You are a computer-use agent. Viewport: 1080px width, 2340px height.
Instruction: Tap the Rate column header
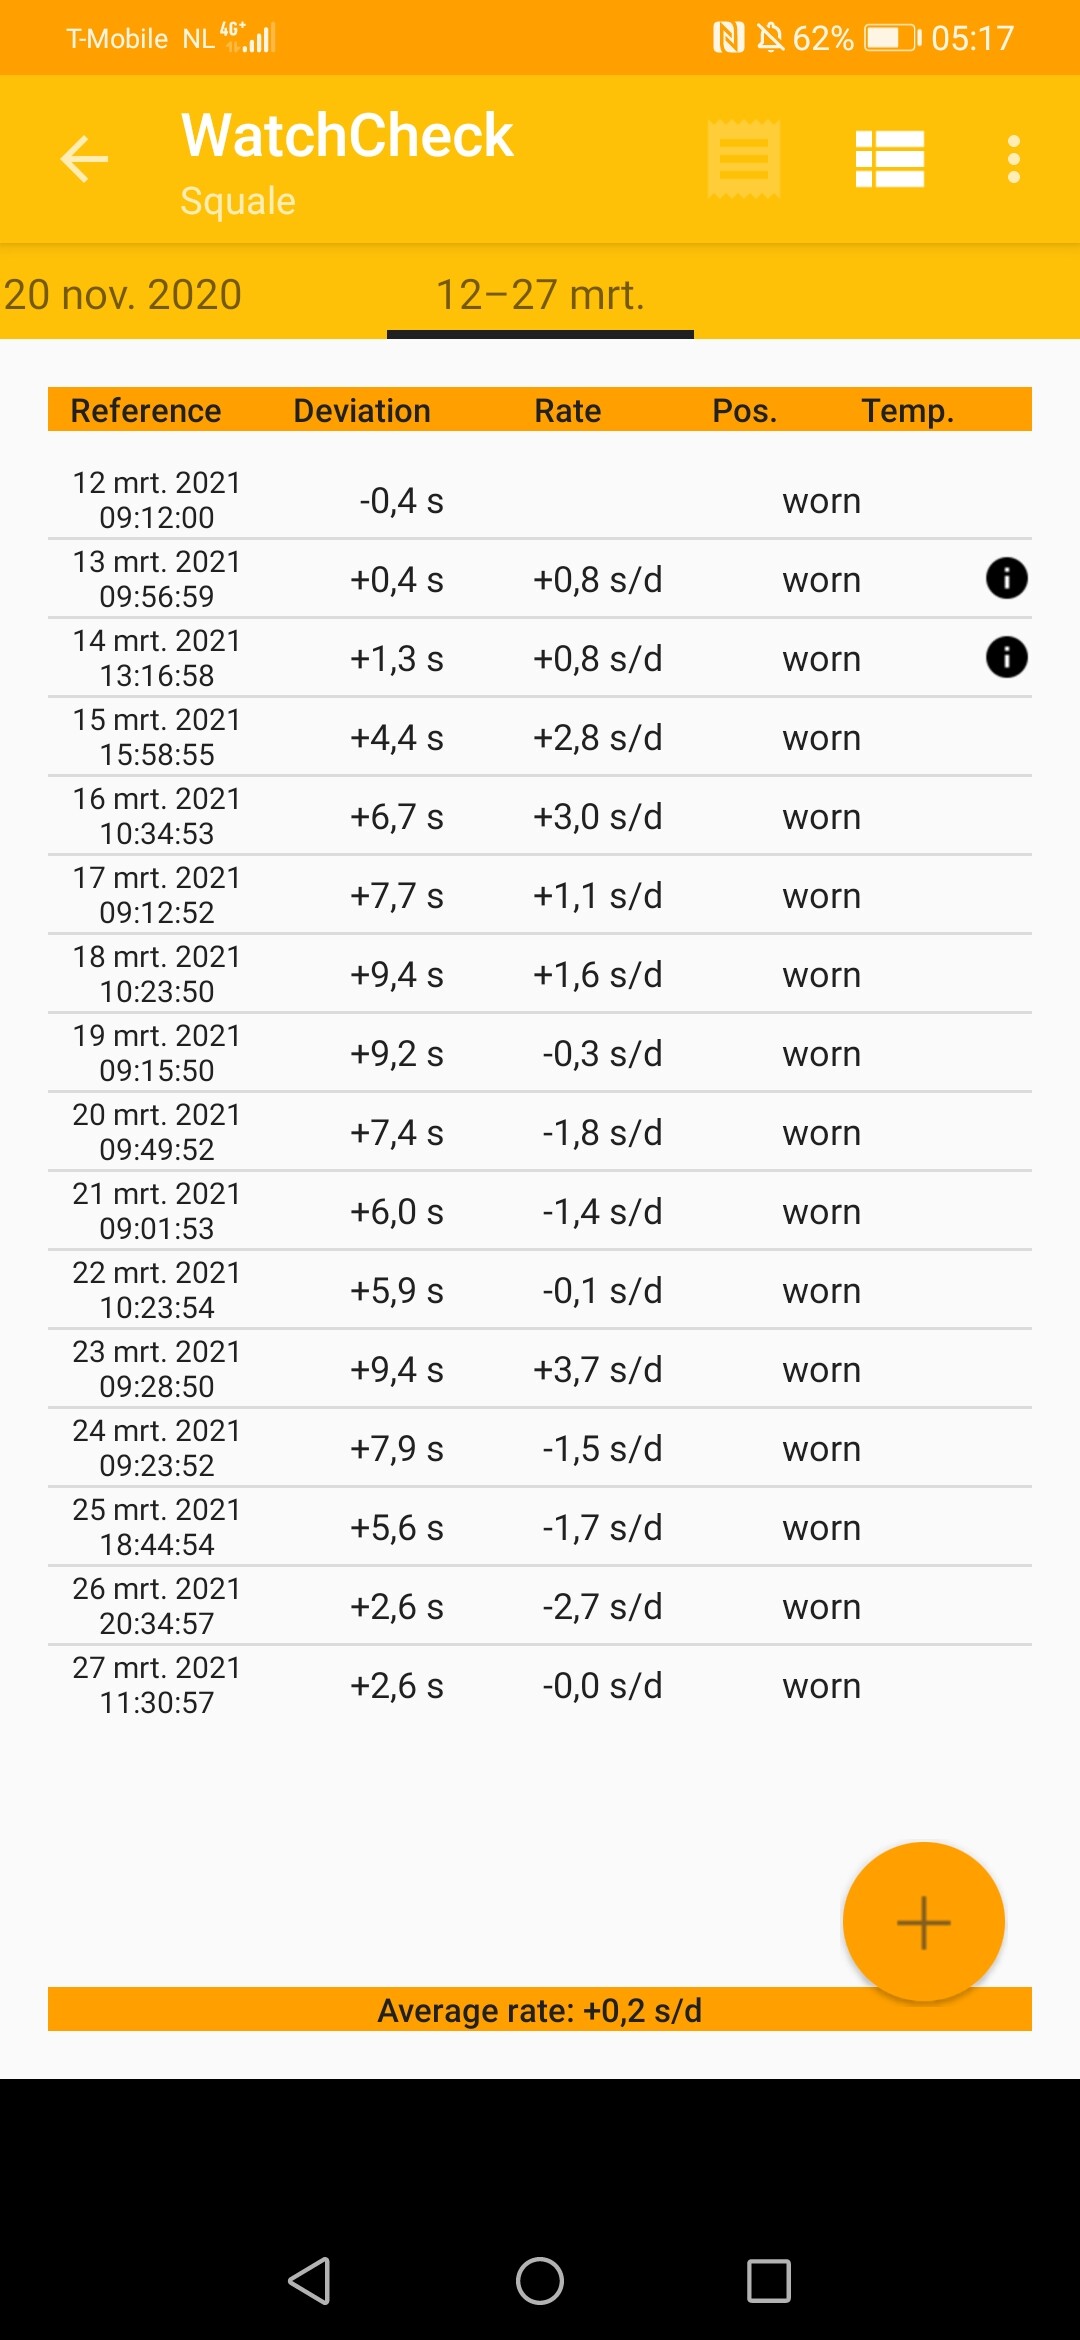click(x=567, y=410)
